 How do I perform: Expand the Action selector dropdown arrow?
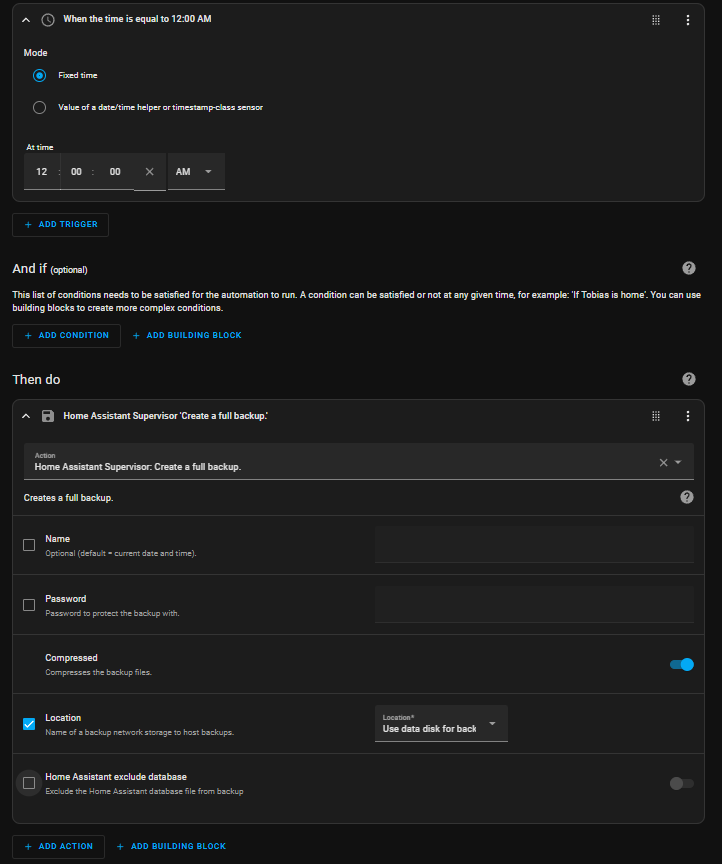click(678, 462)
